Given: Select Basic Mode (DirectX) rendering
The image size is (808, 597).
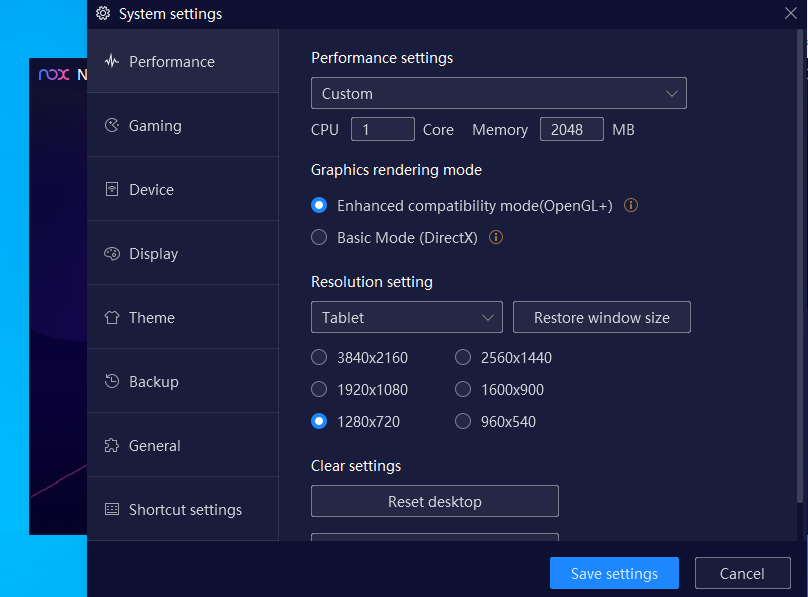Looking at the screenshot, I should [319, 237].
